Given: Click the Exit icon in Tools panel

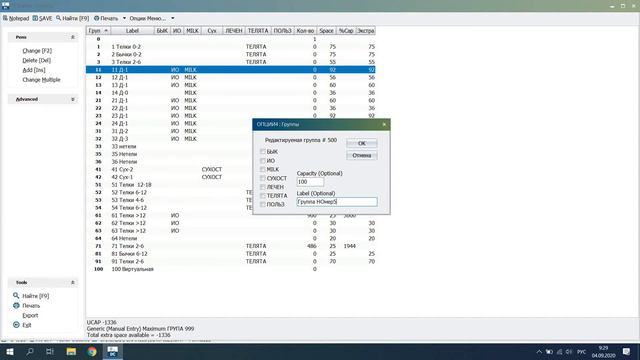Looking at the screenshot, I should (16, 325).
